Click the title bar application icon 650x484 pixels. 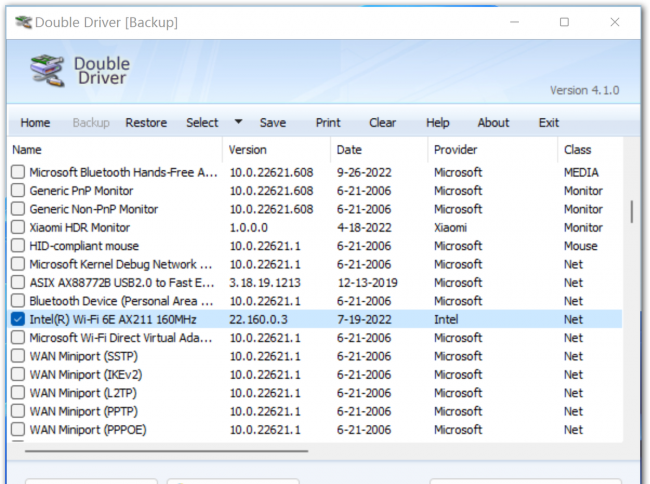coord(23,22)
